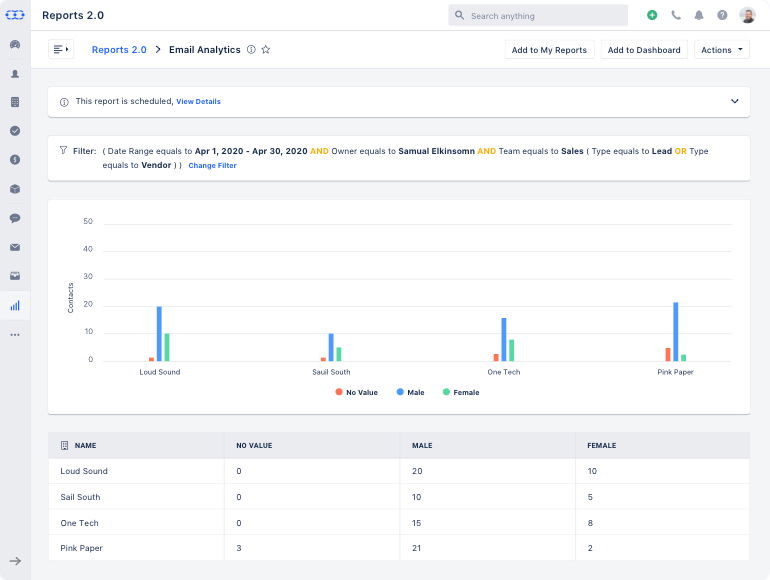
Task: Click the Search anything field
Action: pyautogui.click(x=538, y=16)
